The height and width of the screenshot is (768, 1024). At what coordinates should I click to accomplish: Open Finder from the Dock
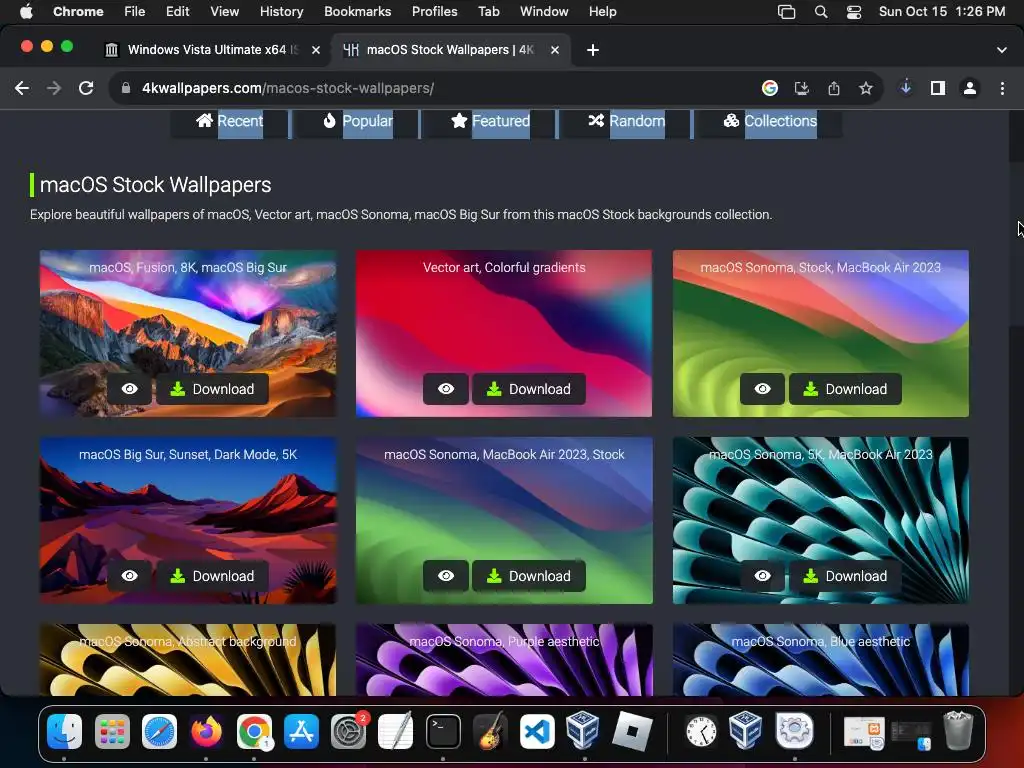(x=64, y=731)
